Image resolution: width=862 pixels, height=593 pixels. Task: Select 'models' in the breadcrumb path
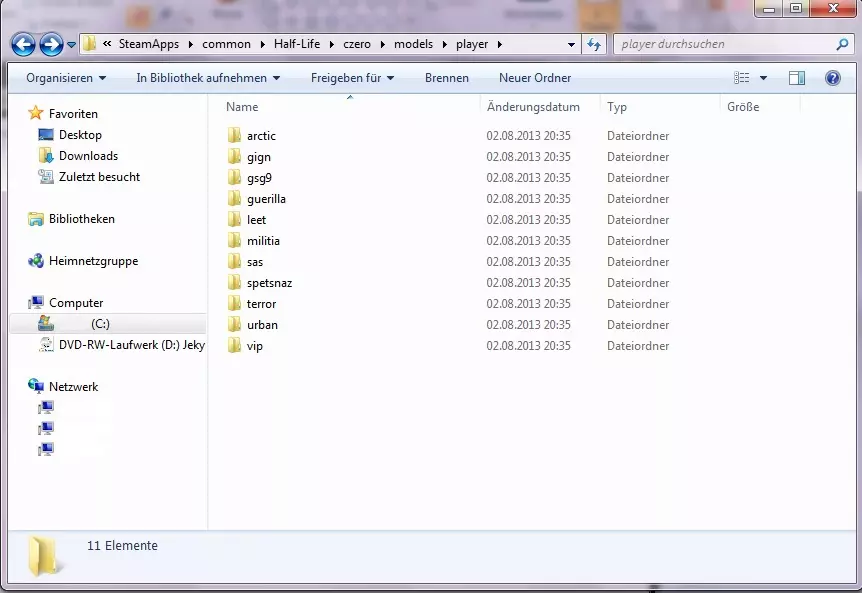413,44
